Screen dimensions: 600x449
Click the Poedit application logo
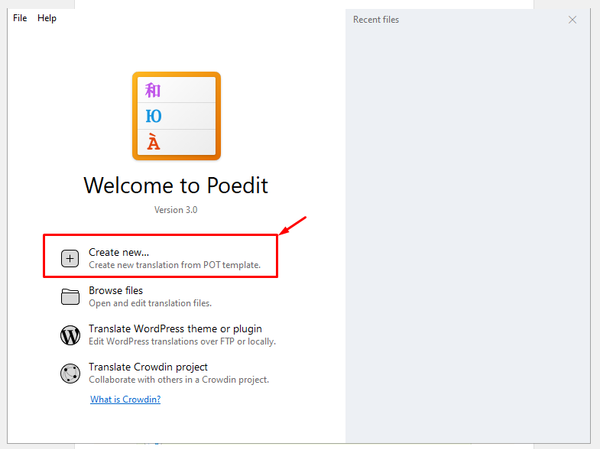pyautogui.click(x=176, y=116)
